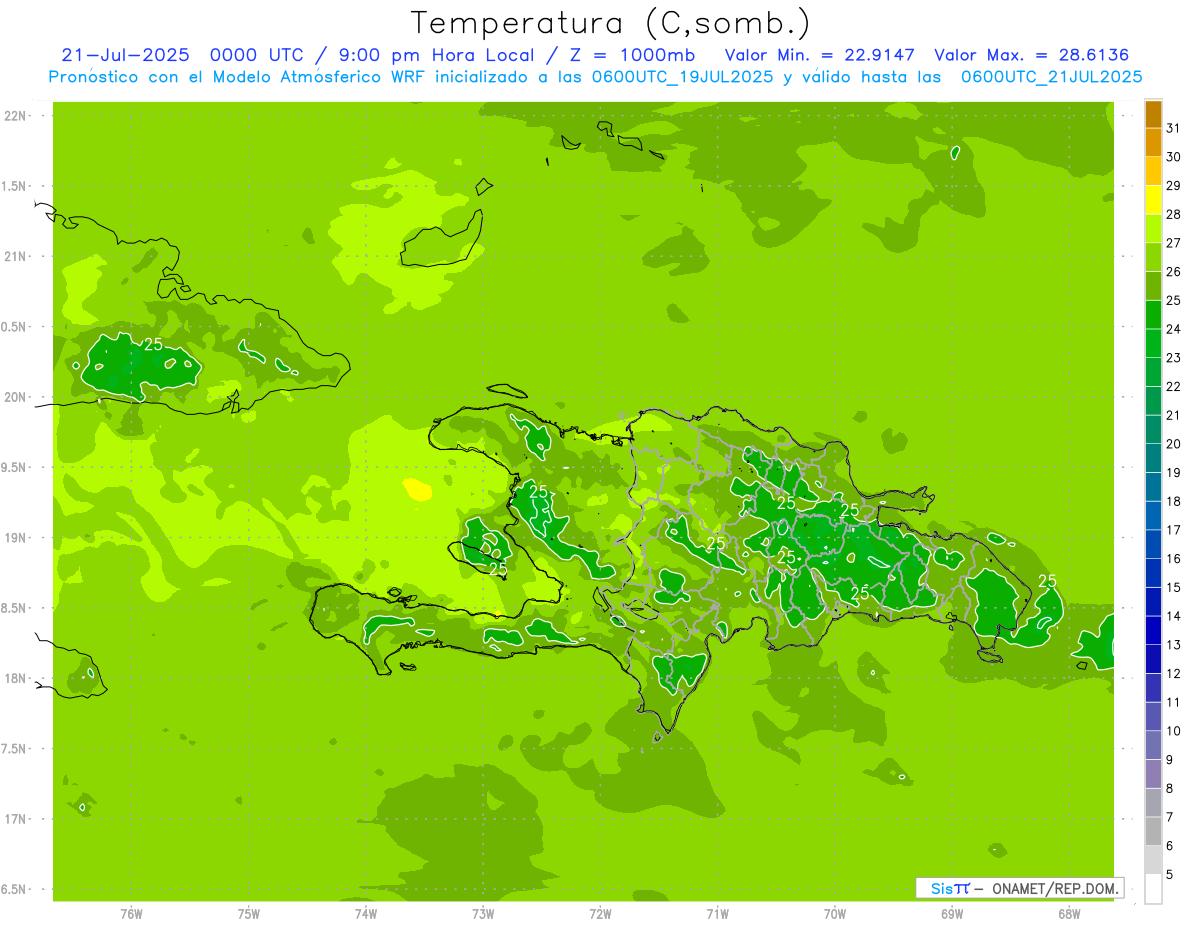The height and width of the screenshot is (927, 1200).
Task: Click the '68W' longitude axis label
Action: pyautogui.click(x=1069, y=914)
